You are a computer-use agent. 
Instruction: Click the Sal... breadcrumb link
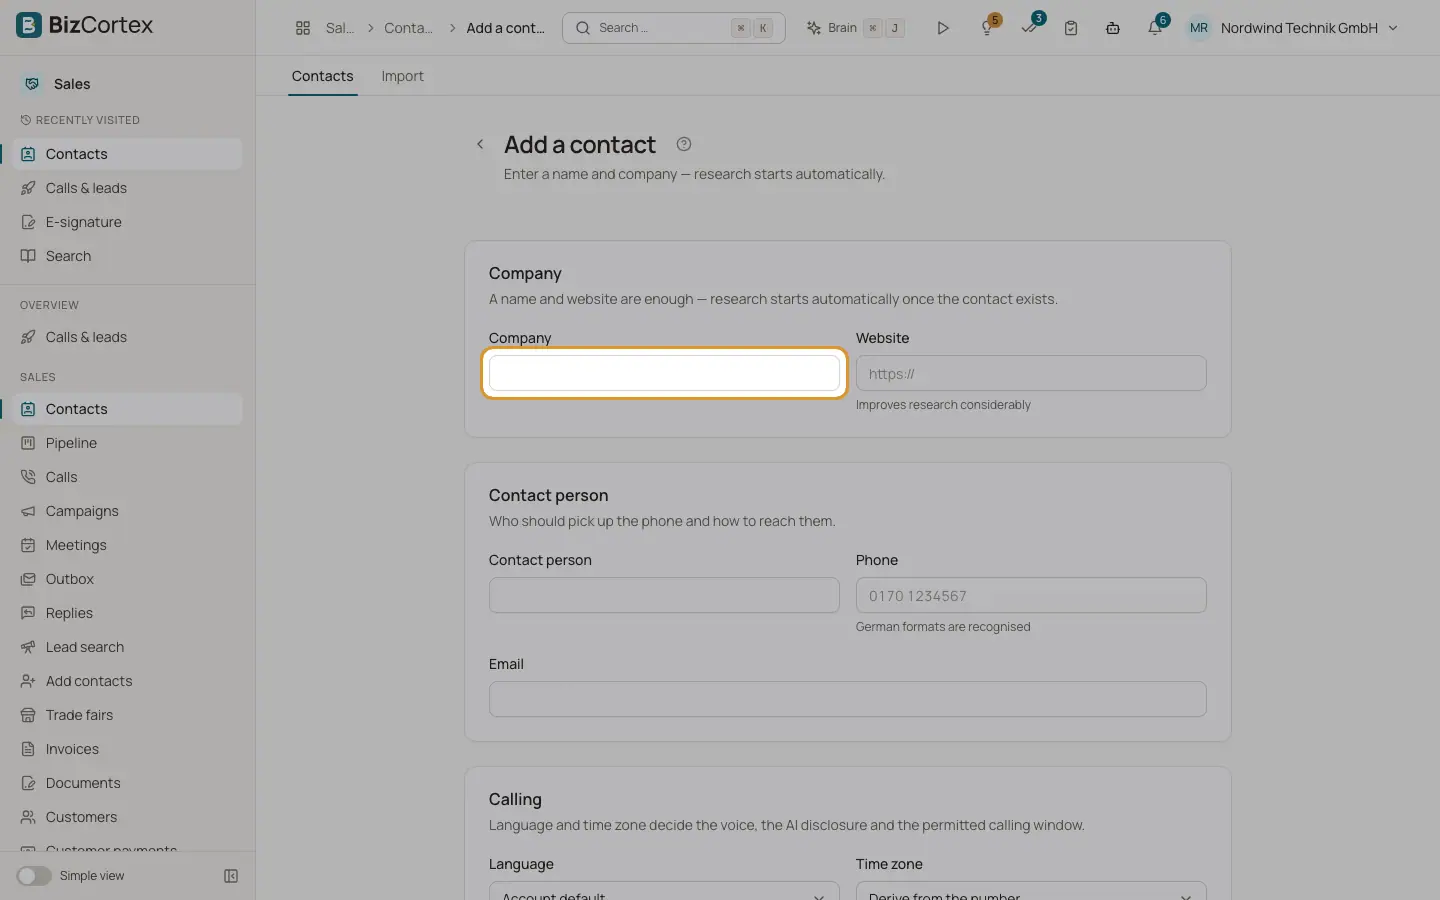tap(340, 28)
